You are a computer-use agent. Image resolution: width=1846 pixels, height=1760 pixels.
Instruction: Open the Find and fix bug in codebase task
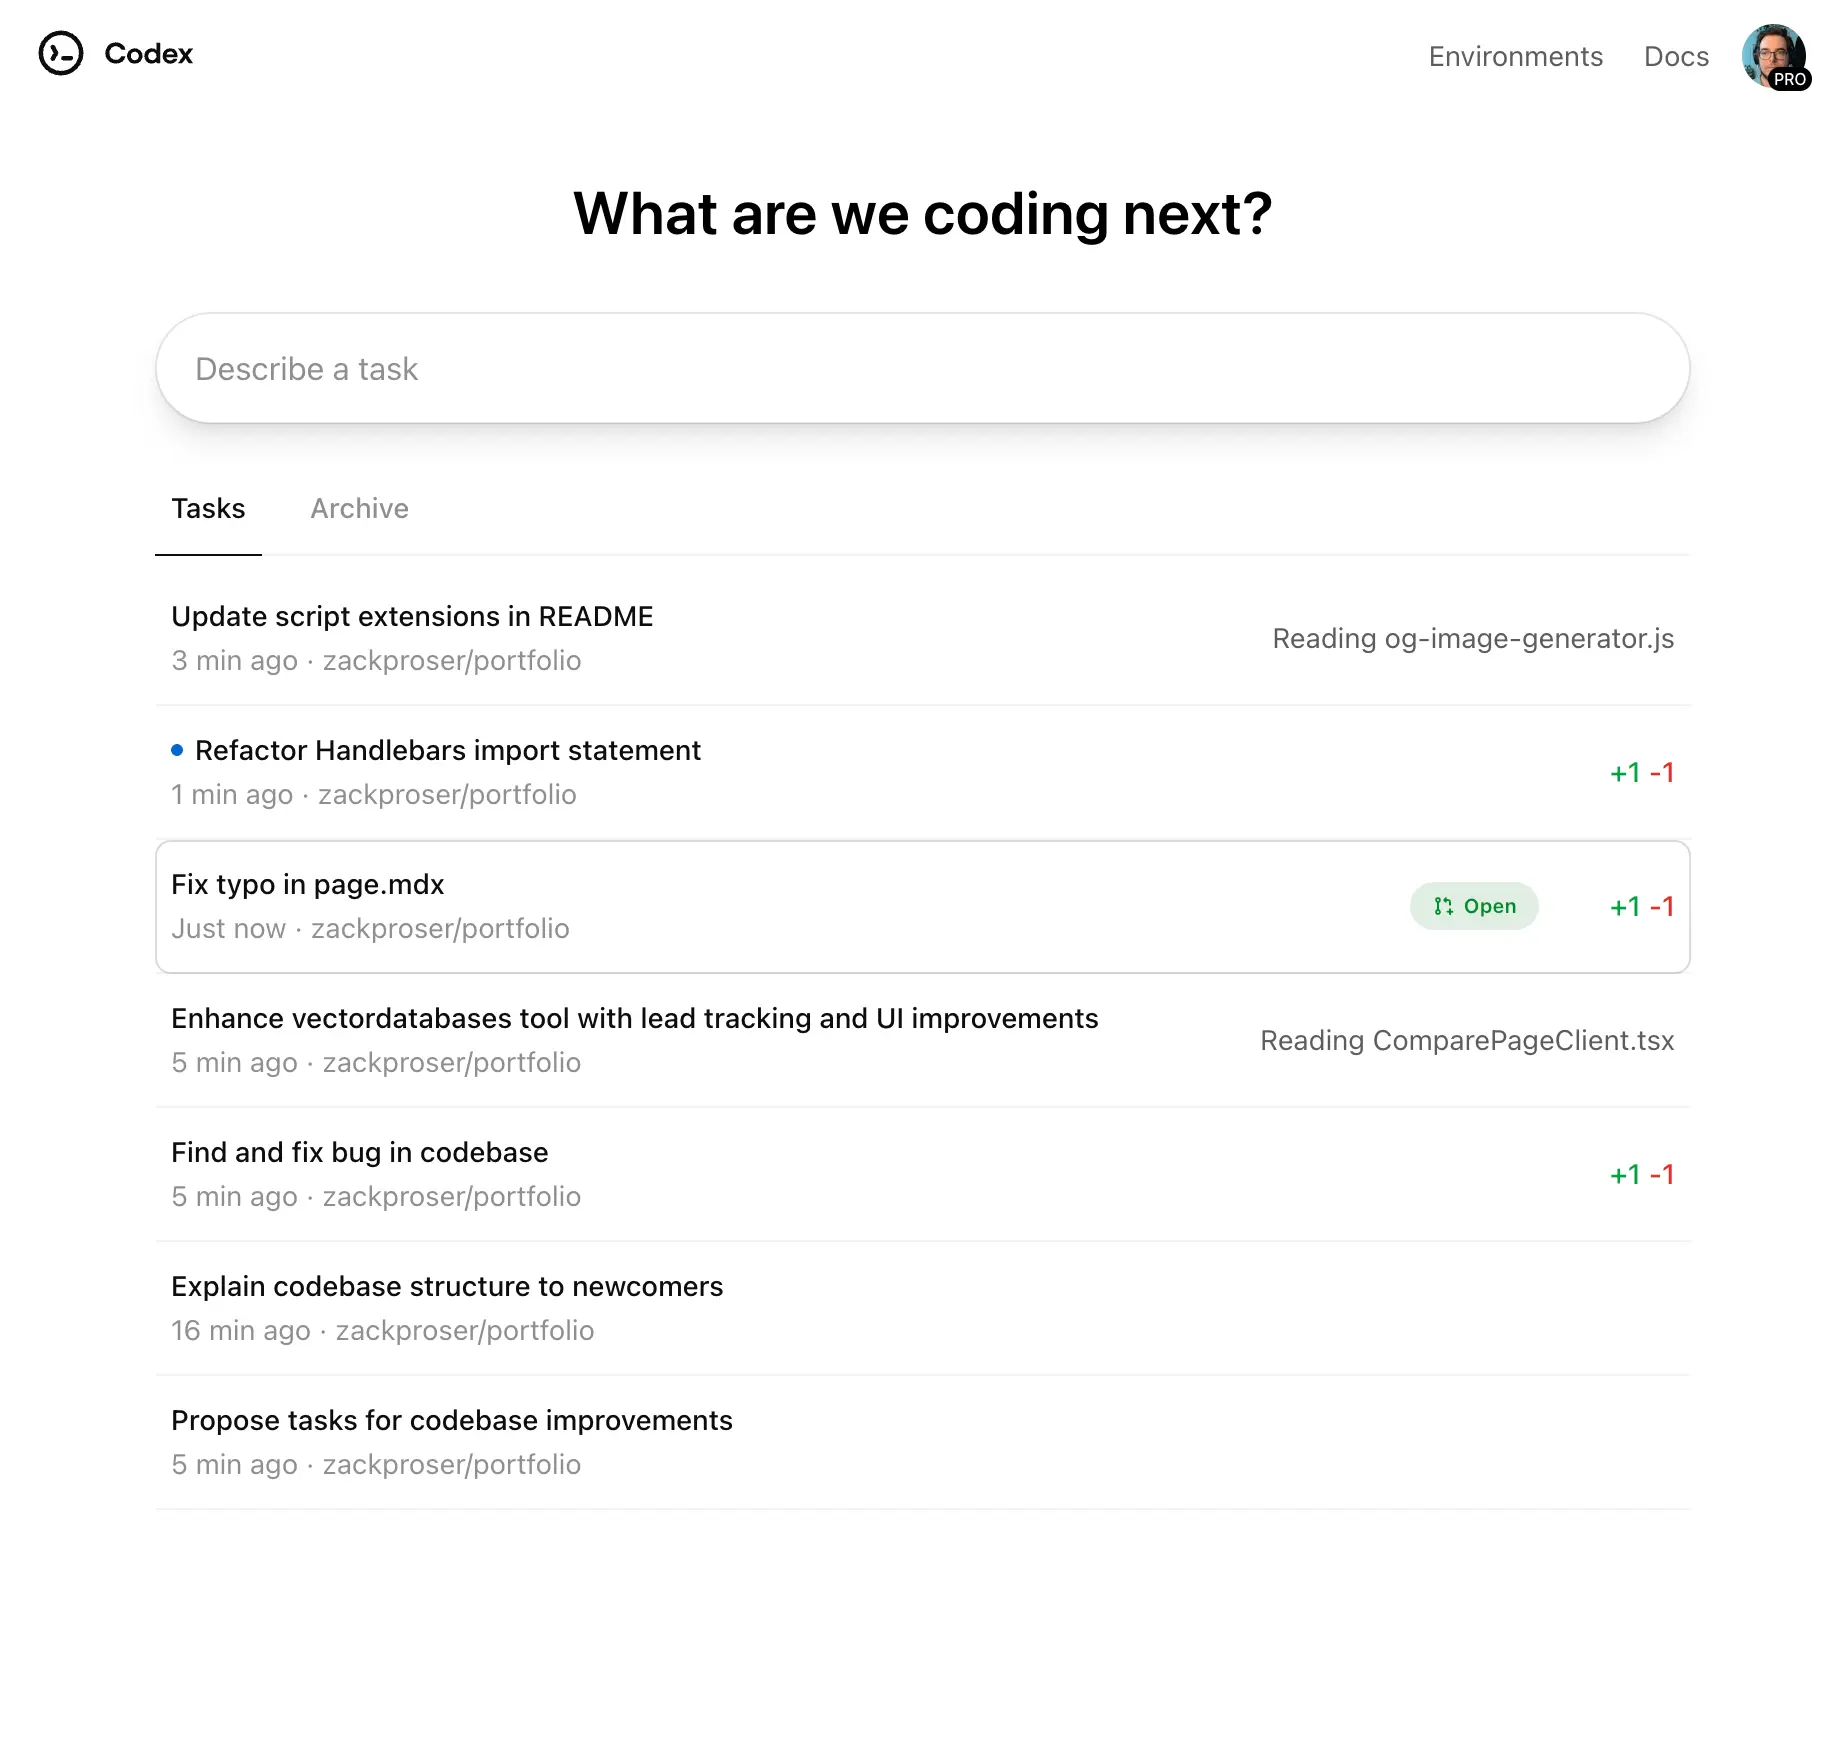359,1152
